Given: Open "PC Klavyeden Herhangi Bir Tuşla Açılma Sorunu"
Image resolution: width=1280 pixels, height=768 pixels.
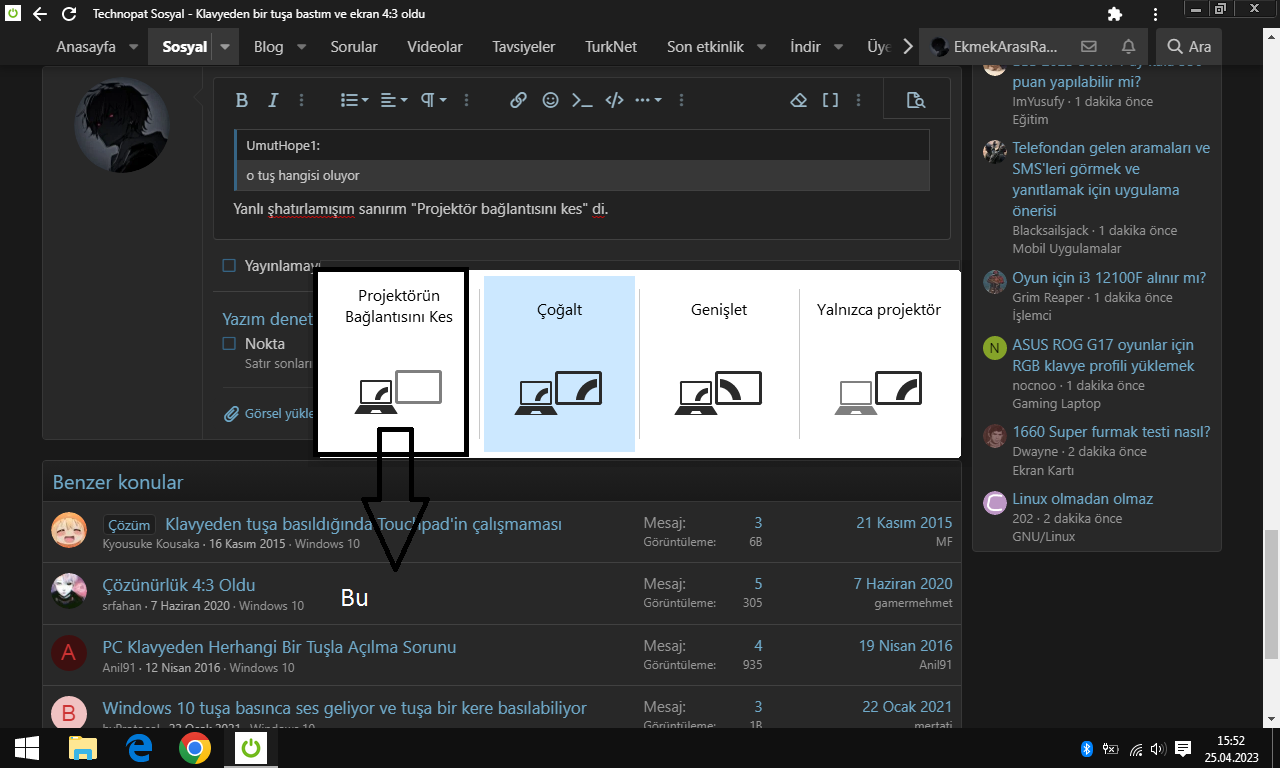Looking at the screenshot, I should tap(279, 647).
